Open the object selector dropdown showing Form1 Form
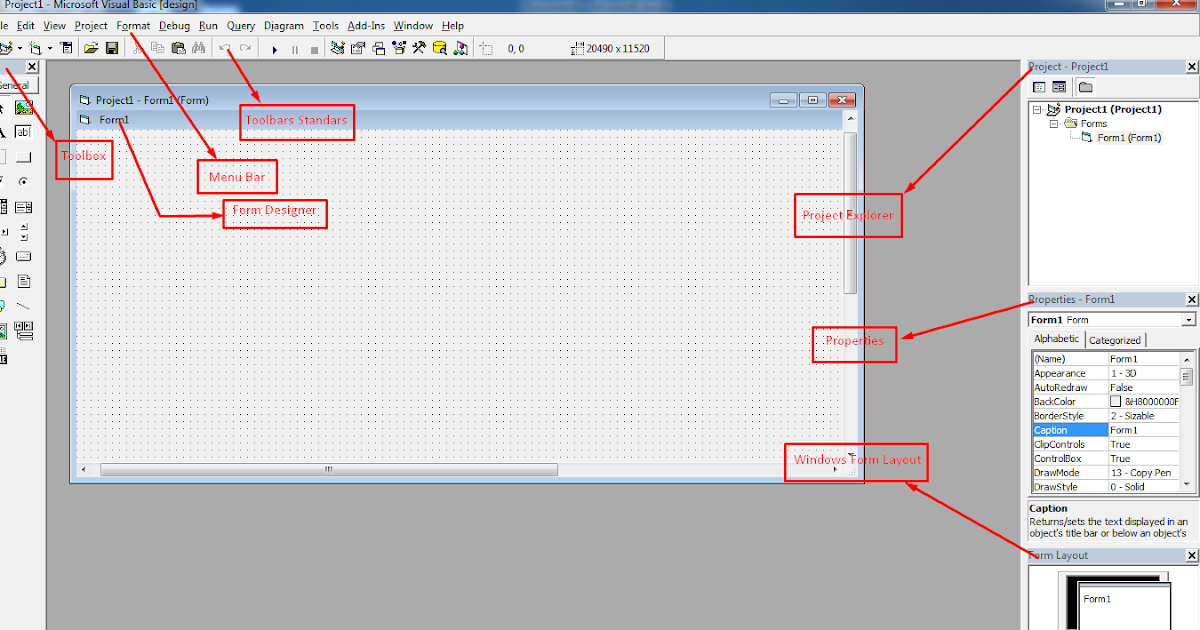This screenshot has height=630, width=1200. point(1188,319)
